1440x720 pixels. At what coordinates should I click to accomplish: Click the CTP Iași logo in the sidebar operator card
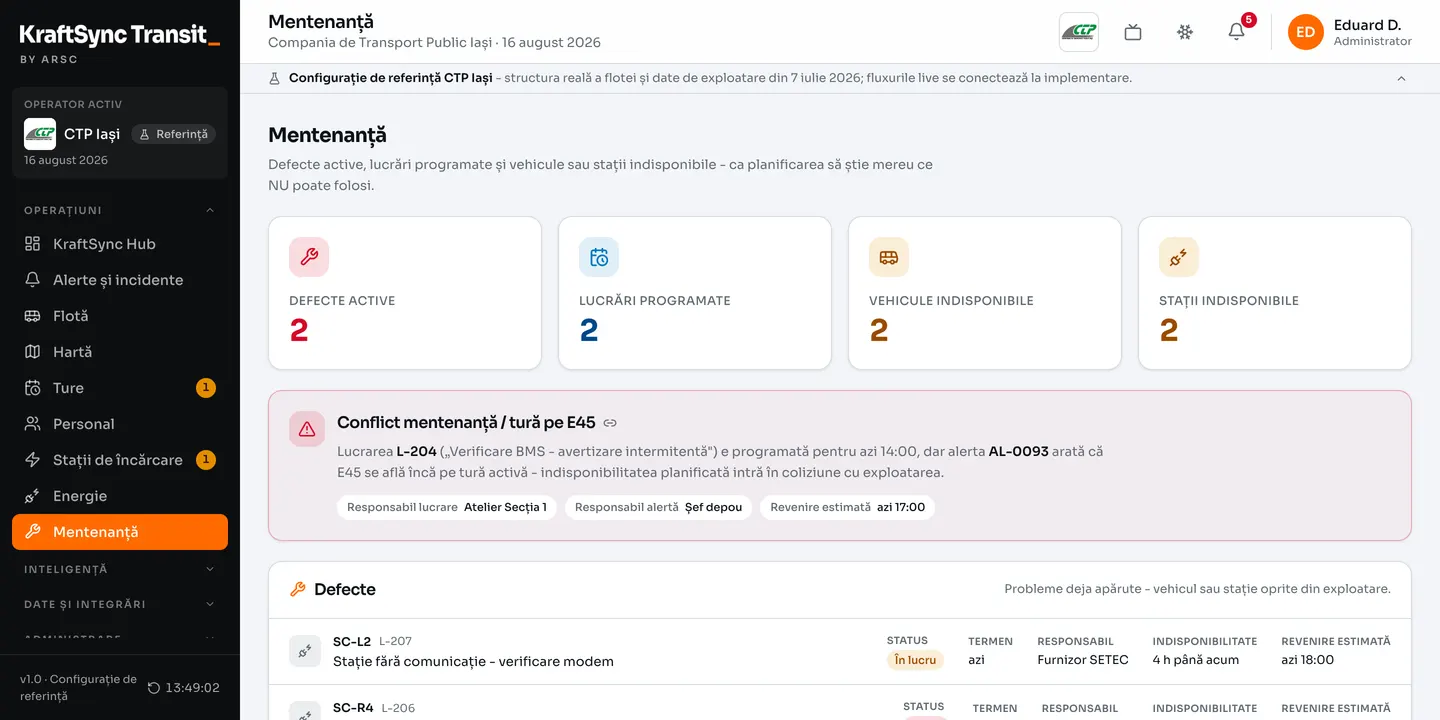click(40, 134)
